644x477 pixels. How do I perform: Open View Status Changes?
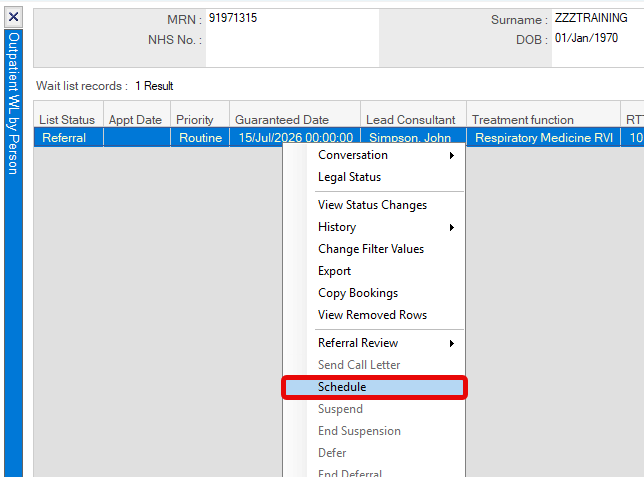click(372, 205)
